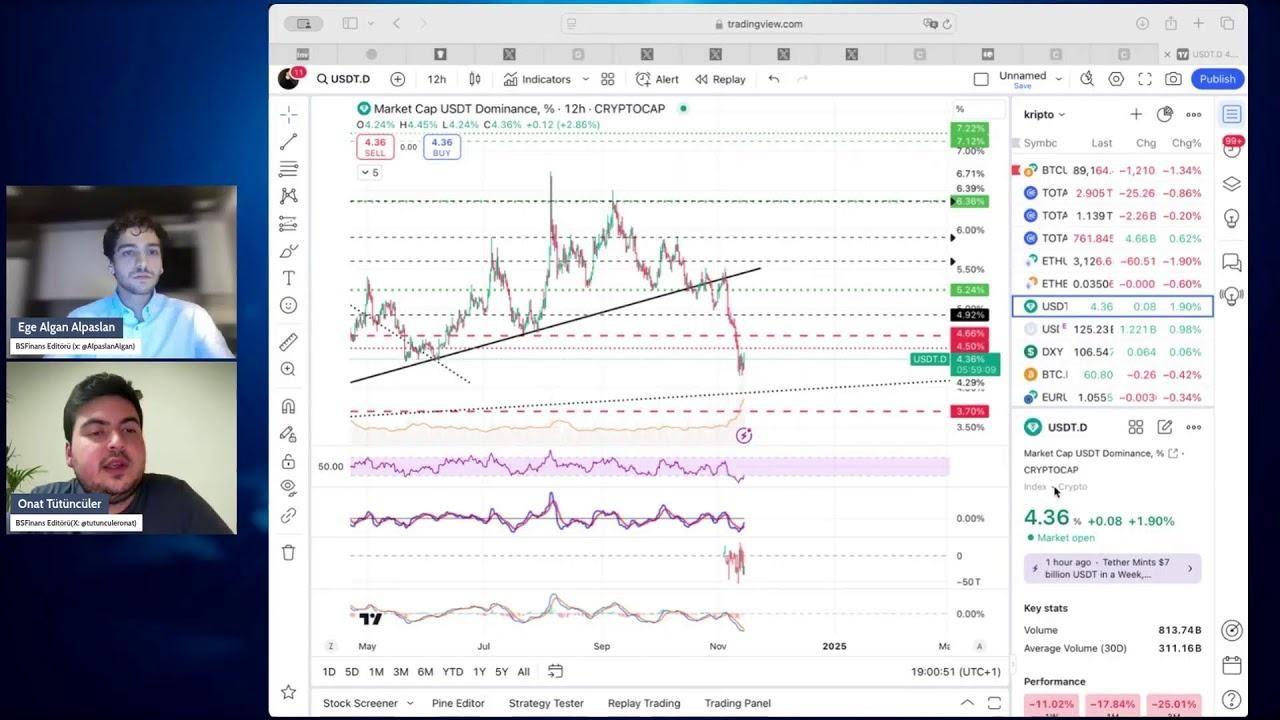This screenshot has height=720, width=1280.
Task: Select the DXY watchlist row
Action: pyautogui.click(x=1112, y=352)
